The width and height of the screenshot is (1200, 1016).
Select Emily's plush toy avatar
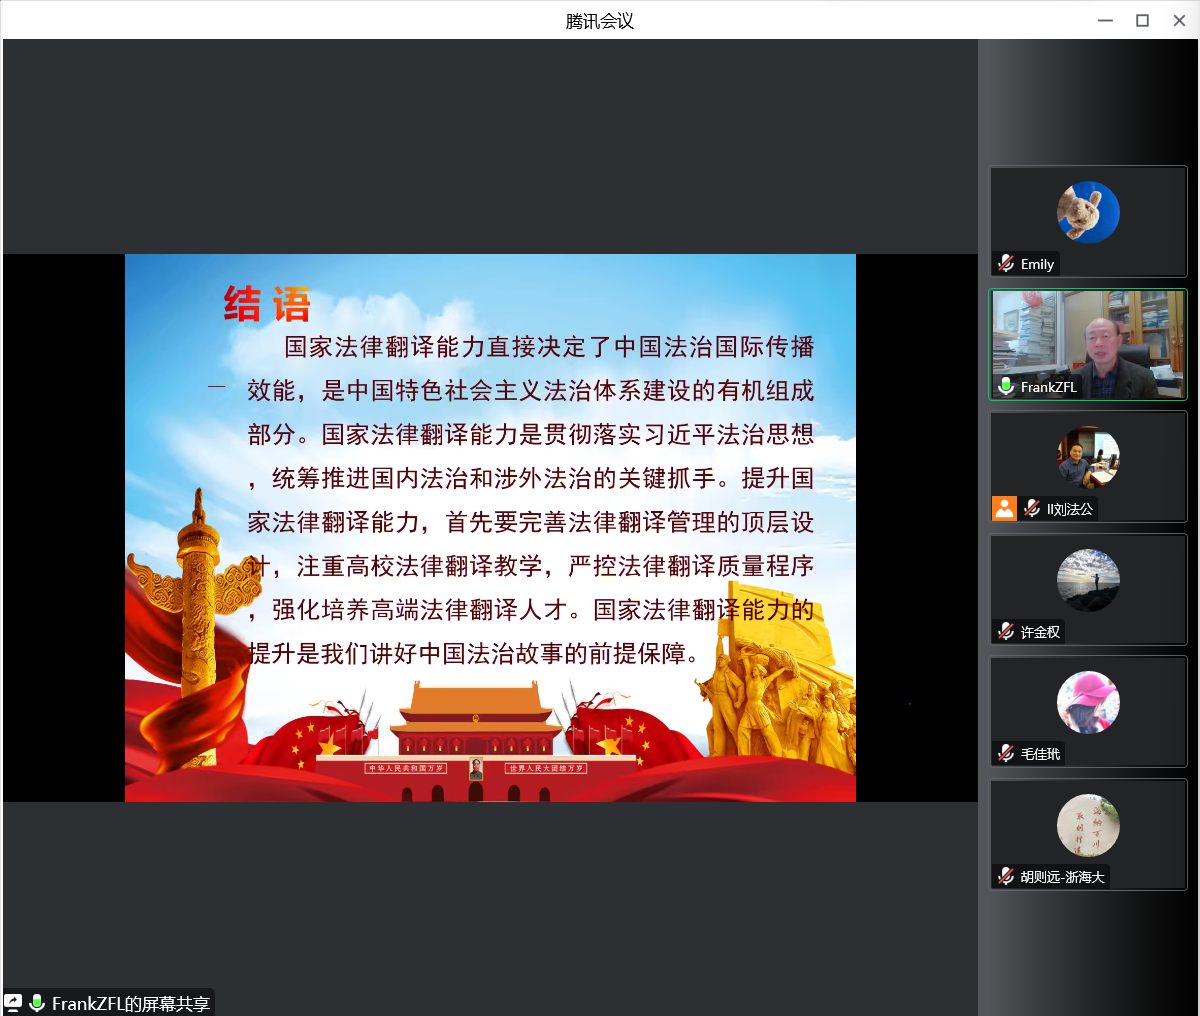click(x=1088, y=212)
